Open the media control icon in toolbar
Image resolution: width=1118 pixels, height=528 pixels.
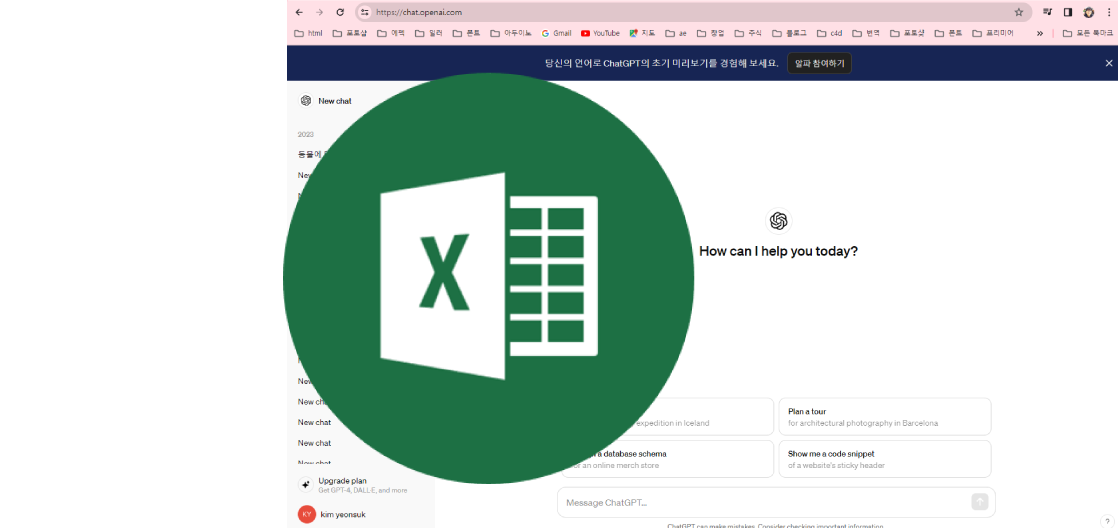1047,12
